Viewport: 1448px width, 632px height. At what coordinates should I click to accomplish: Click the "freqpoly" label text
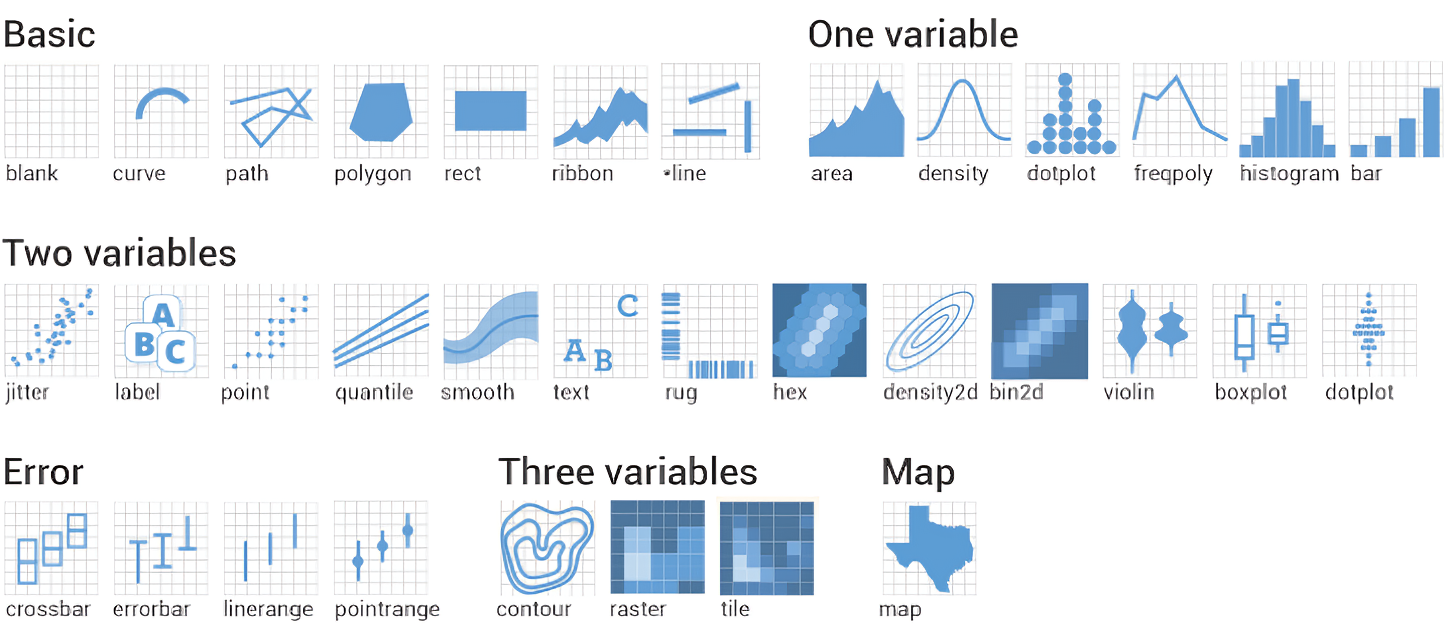[x=1173, y=174]
